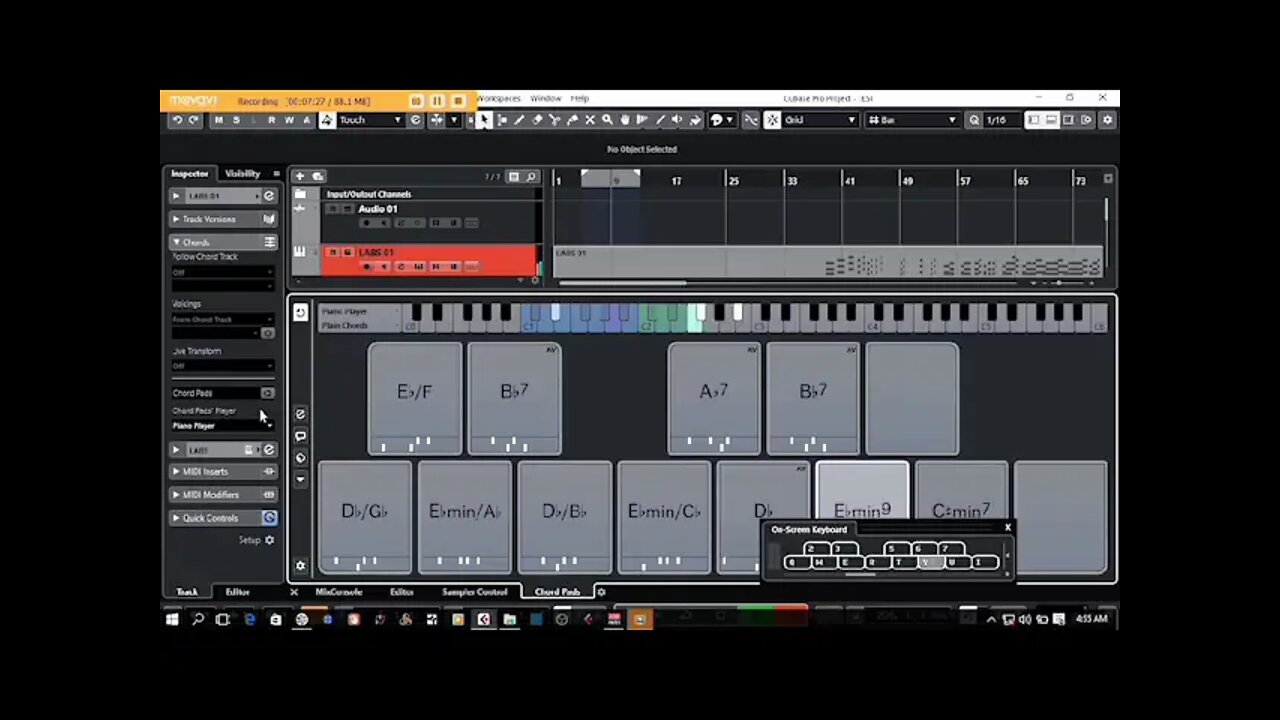Open the Piano Player chord pads dropdown

[x=222, y=426]
